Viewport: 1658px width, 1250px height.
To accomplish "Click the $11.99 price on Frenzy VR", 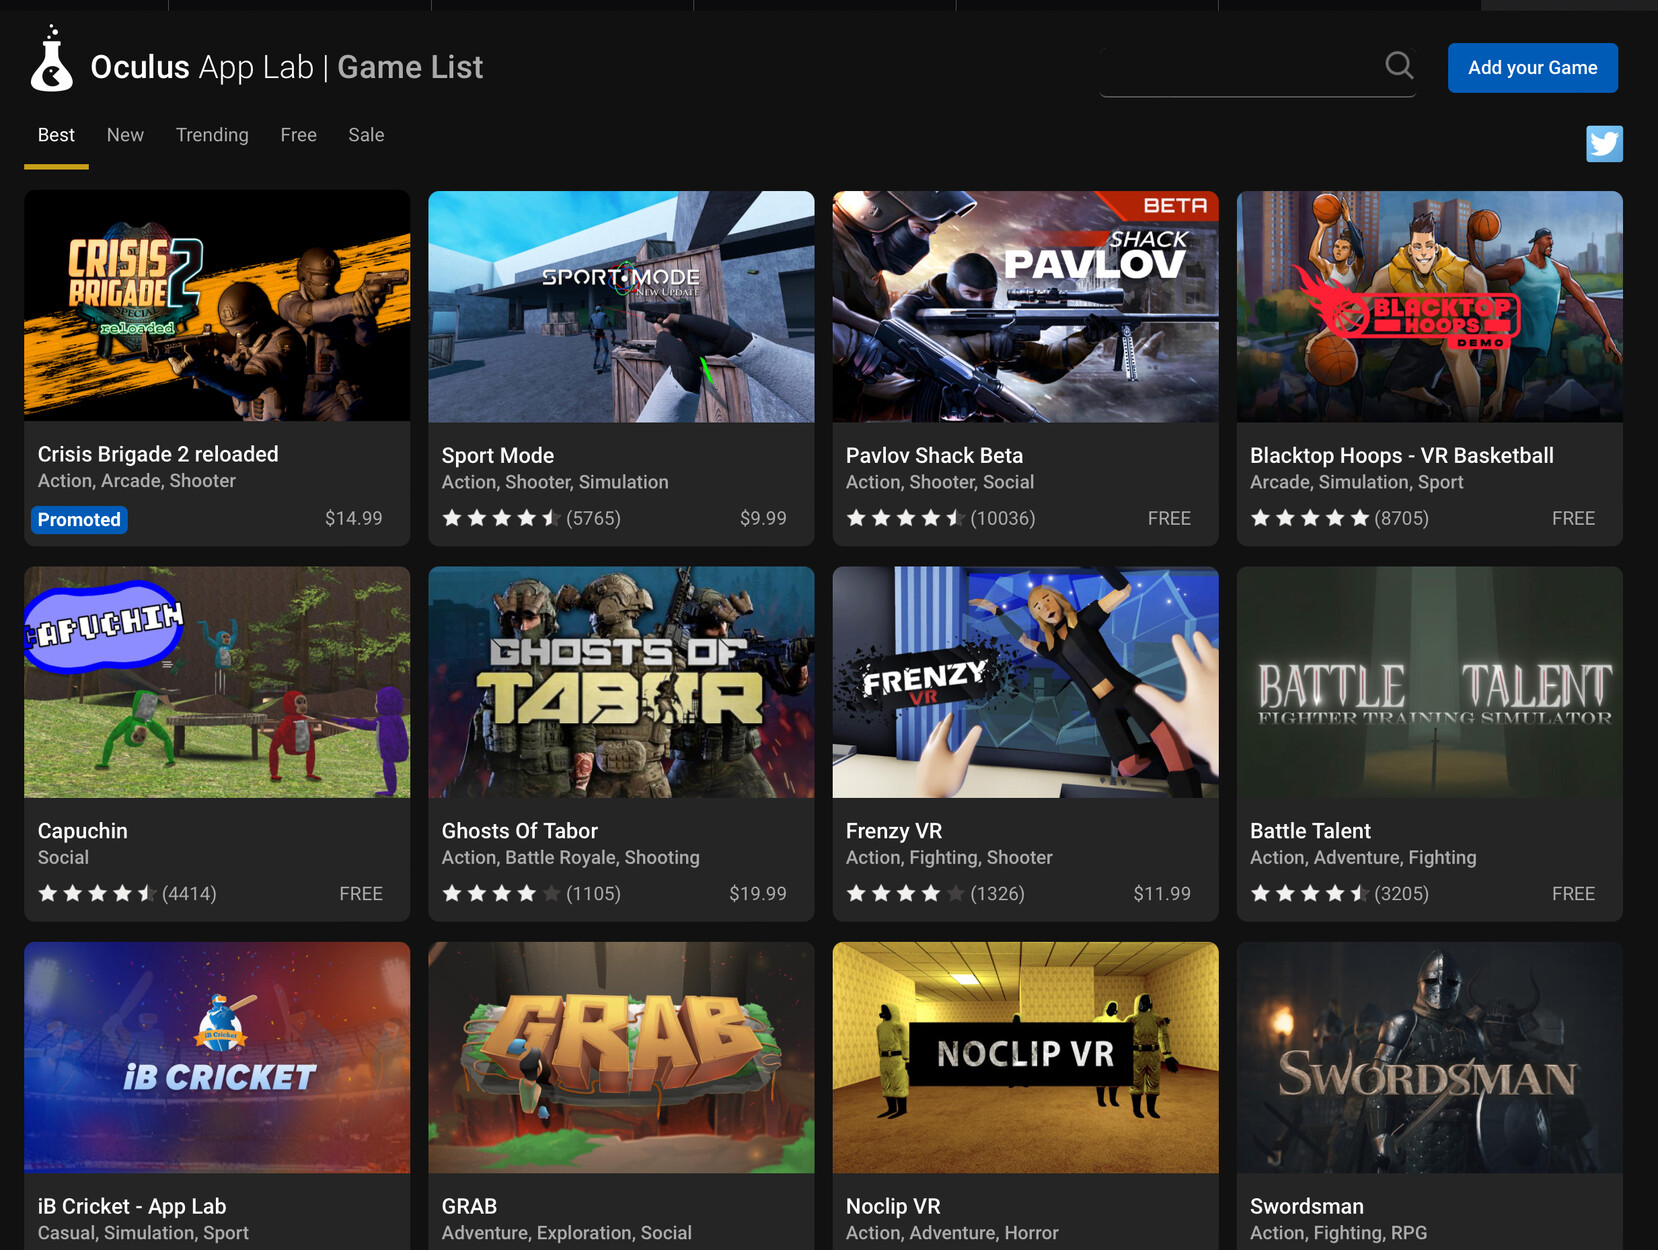I will coord(1162,893).
